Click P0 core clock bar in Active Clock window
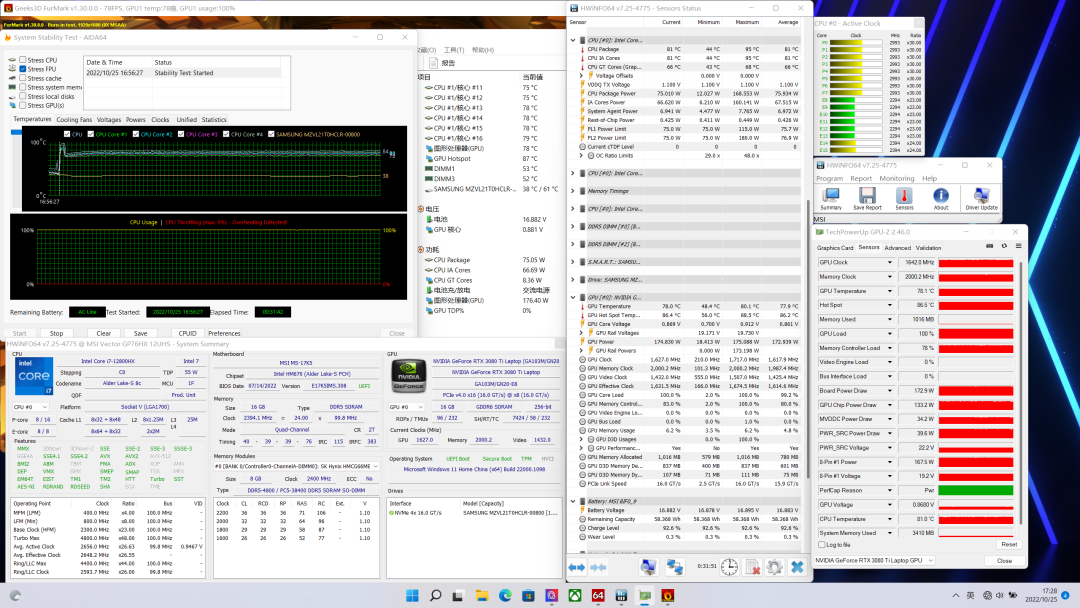This screenshot has height=608, width=1080. click(x=856, y=42)
